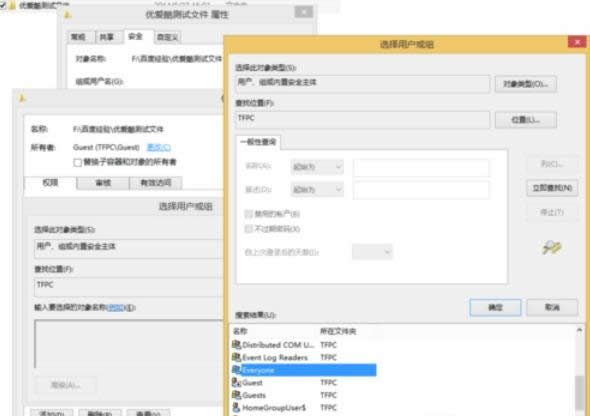The width and height of the screenshot is (590, 416).
Task: Click the 更改 owner link
Action: pyautogui.click(x=159, y=147)
